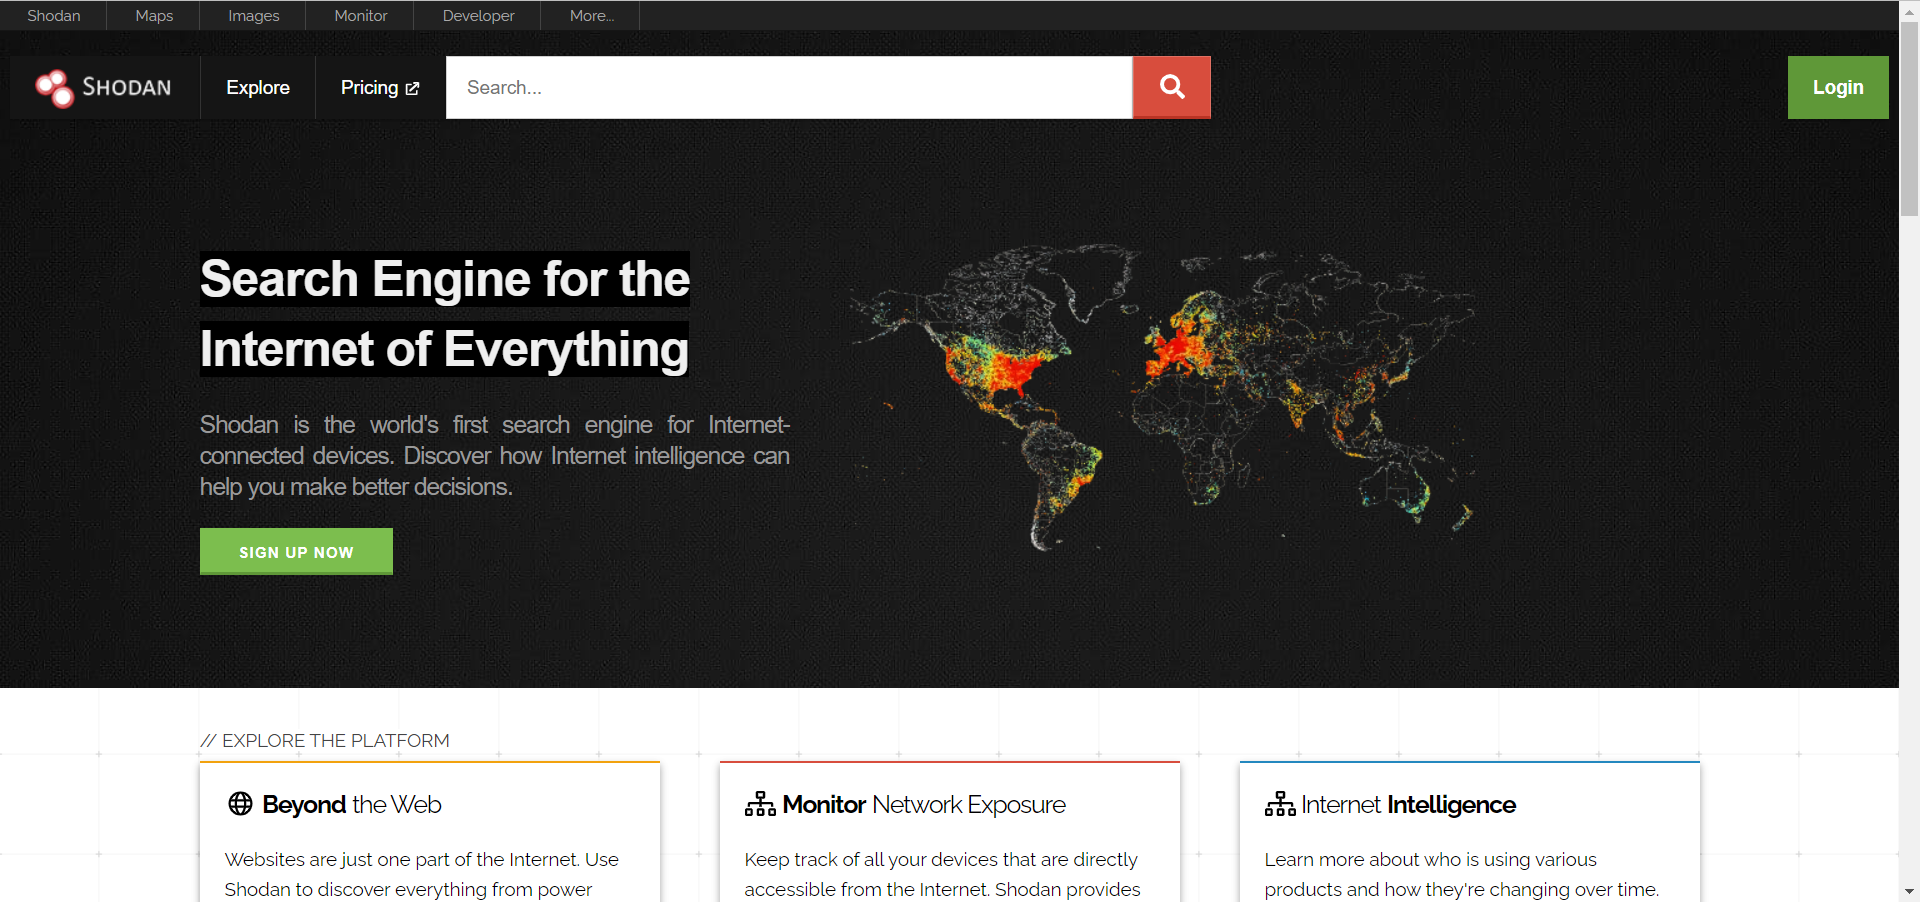Open the Pricing link

pos(380,88)
